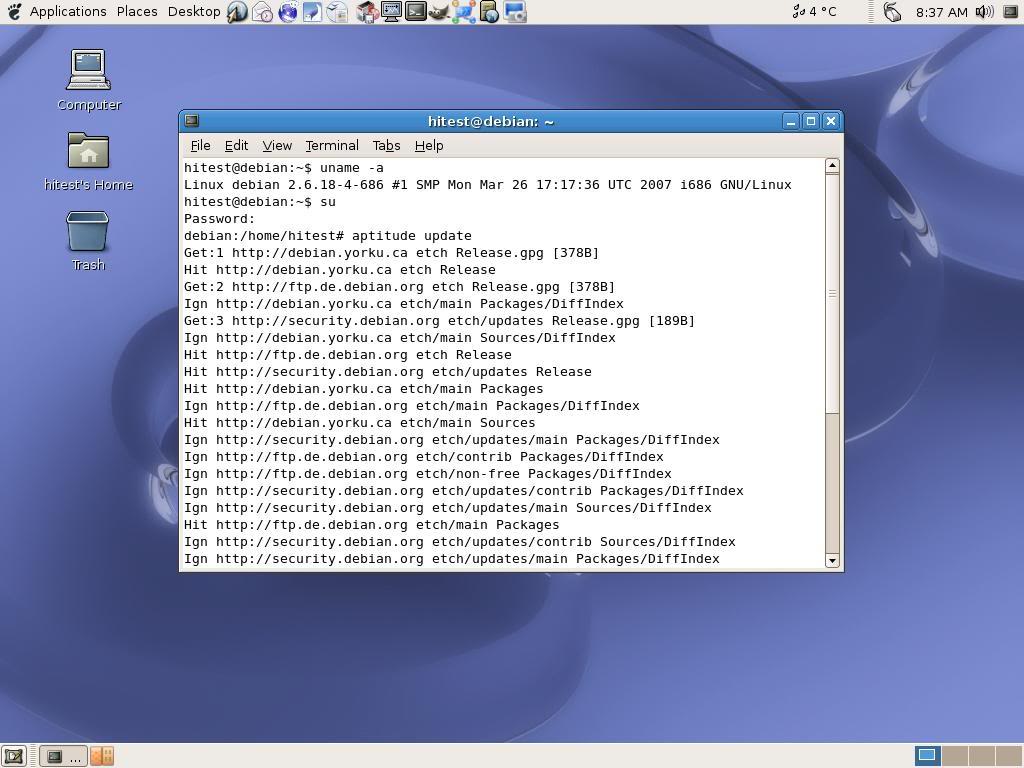
Task: Launch the terminal emulator from the panel
Action: (415, 11)
